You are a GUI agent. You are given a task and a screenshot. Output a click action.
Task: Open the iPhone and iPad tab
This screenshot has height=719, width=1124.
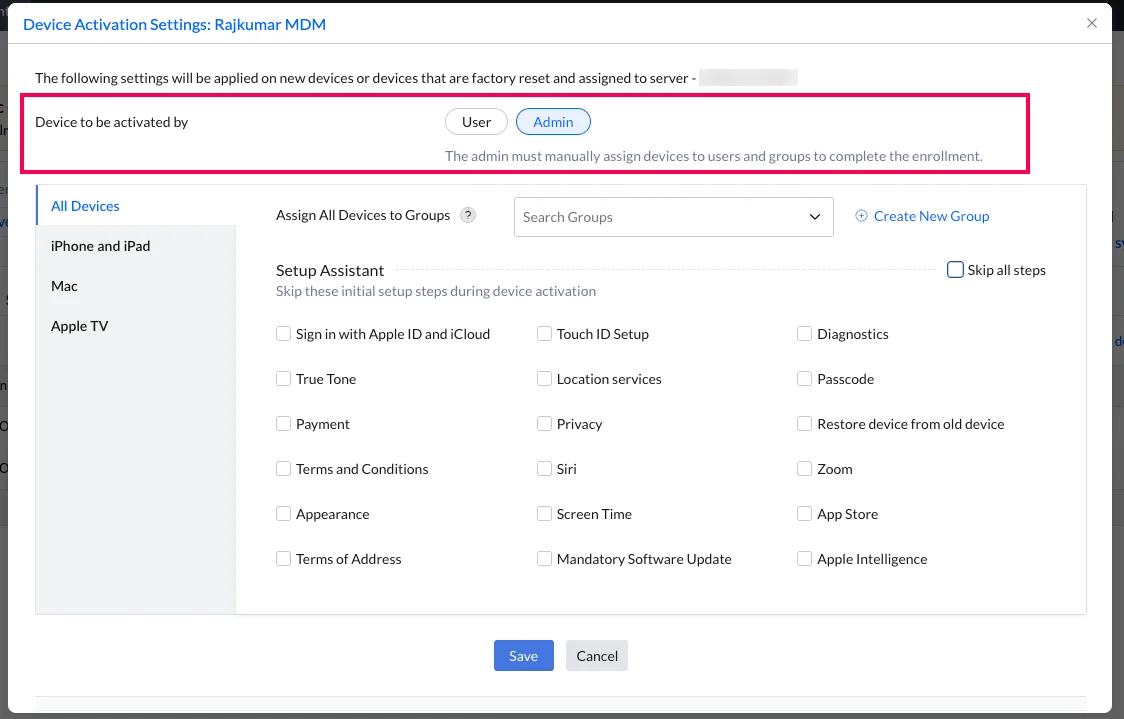135,246
